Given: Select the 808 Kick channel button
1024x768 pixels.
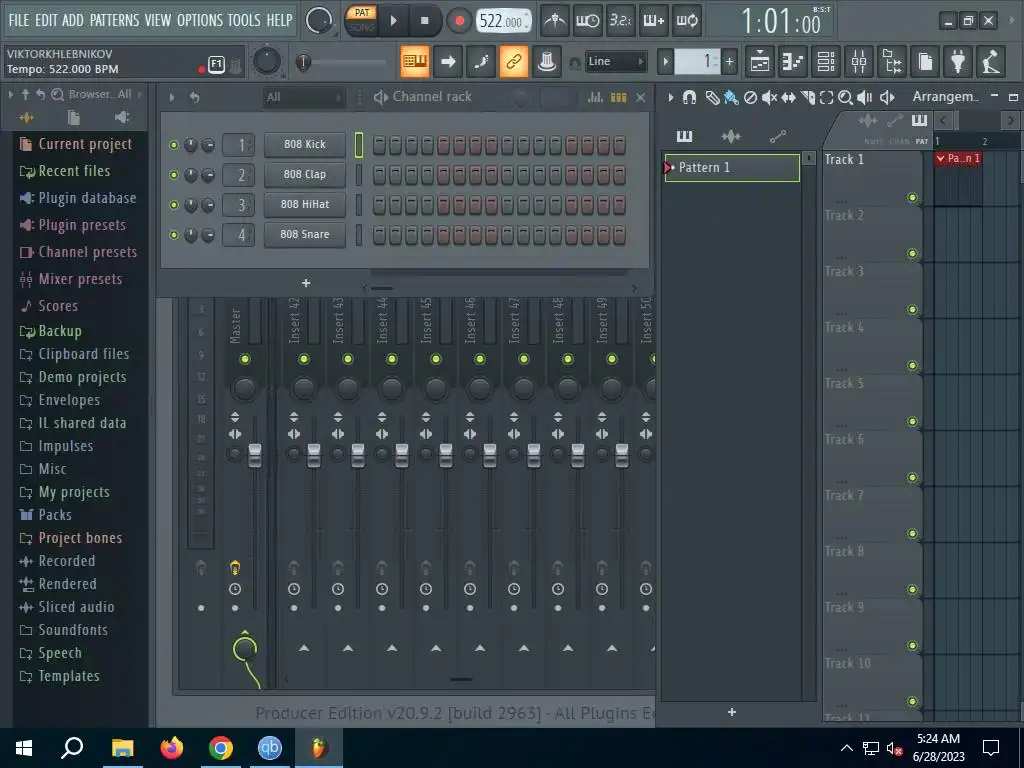Looking at the screenshot, I should pos(304,144).
